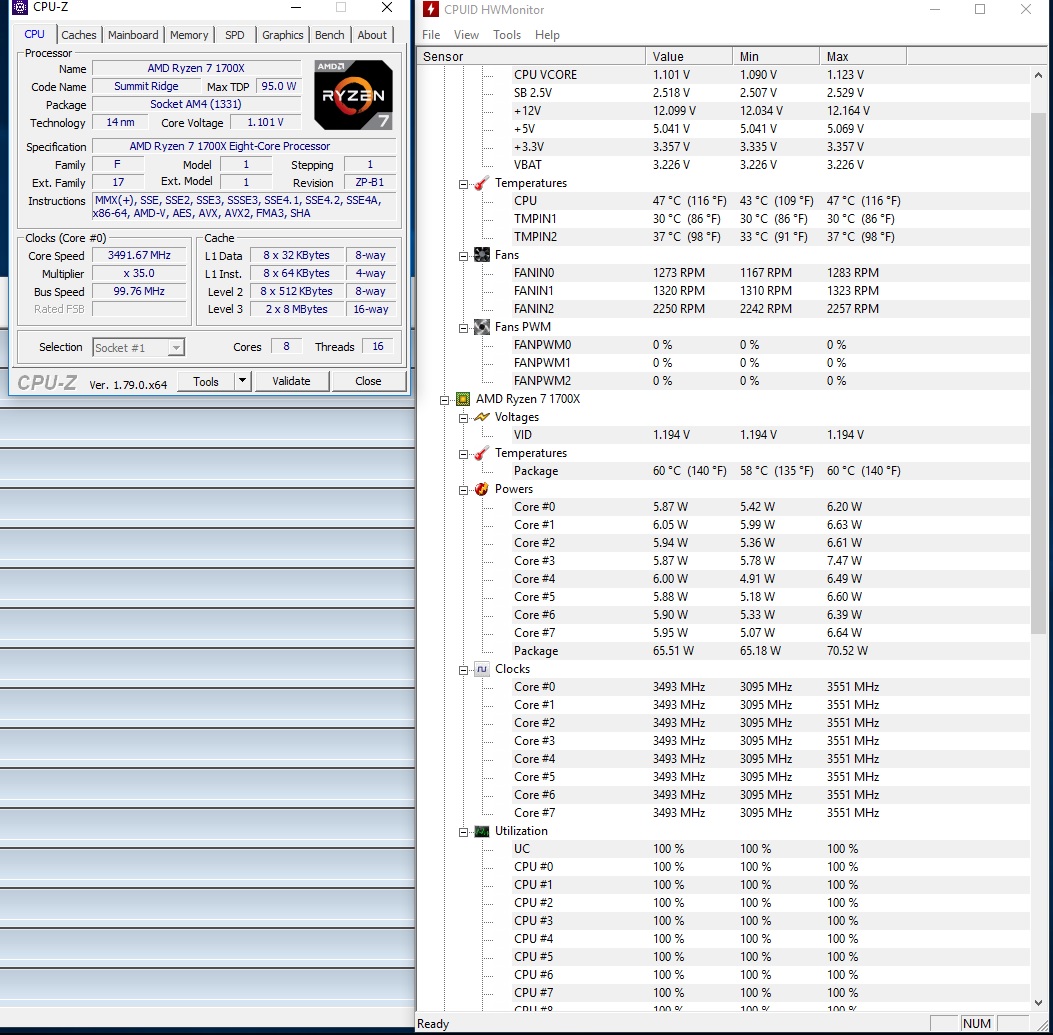This screenshot has height=1035, width=1053.
Task: Click the Voltages icon under Ryzen 7 1700X
Action: [482, 417]
